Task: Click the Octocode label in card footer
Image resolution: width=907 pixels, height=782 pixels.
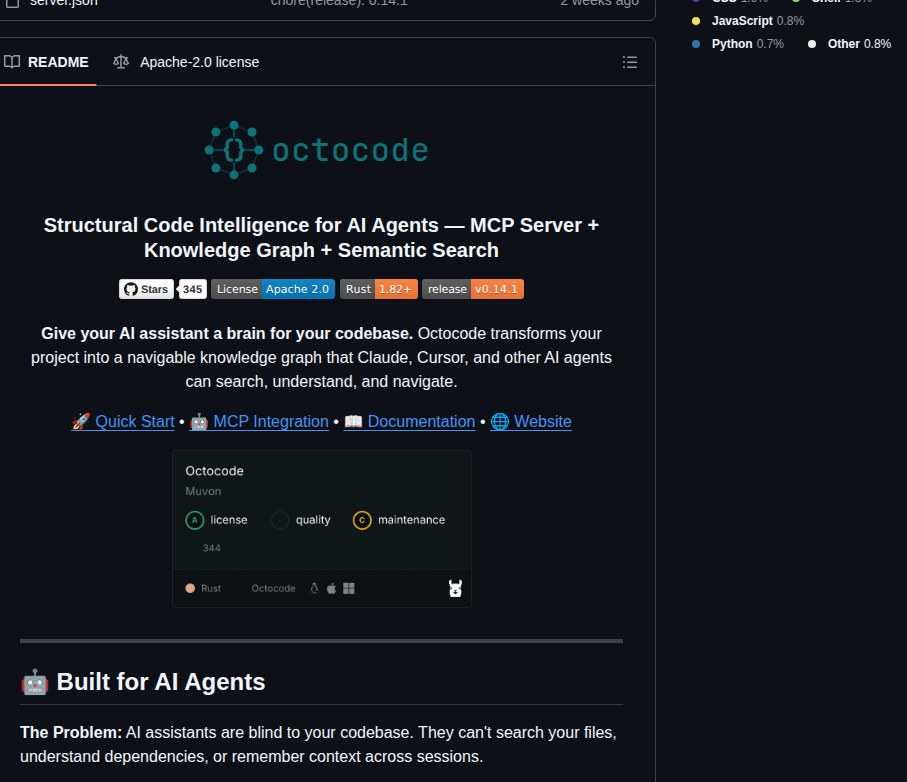Action: [274, 588]
